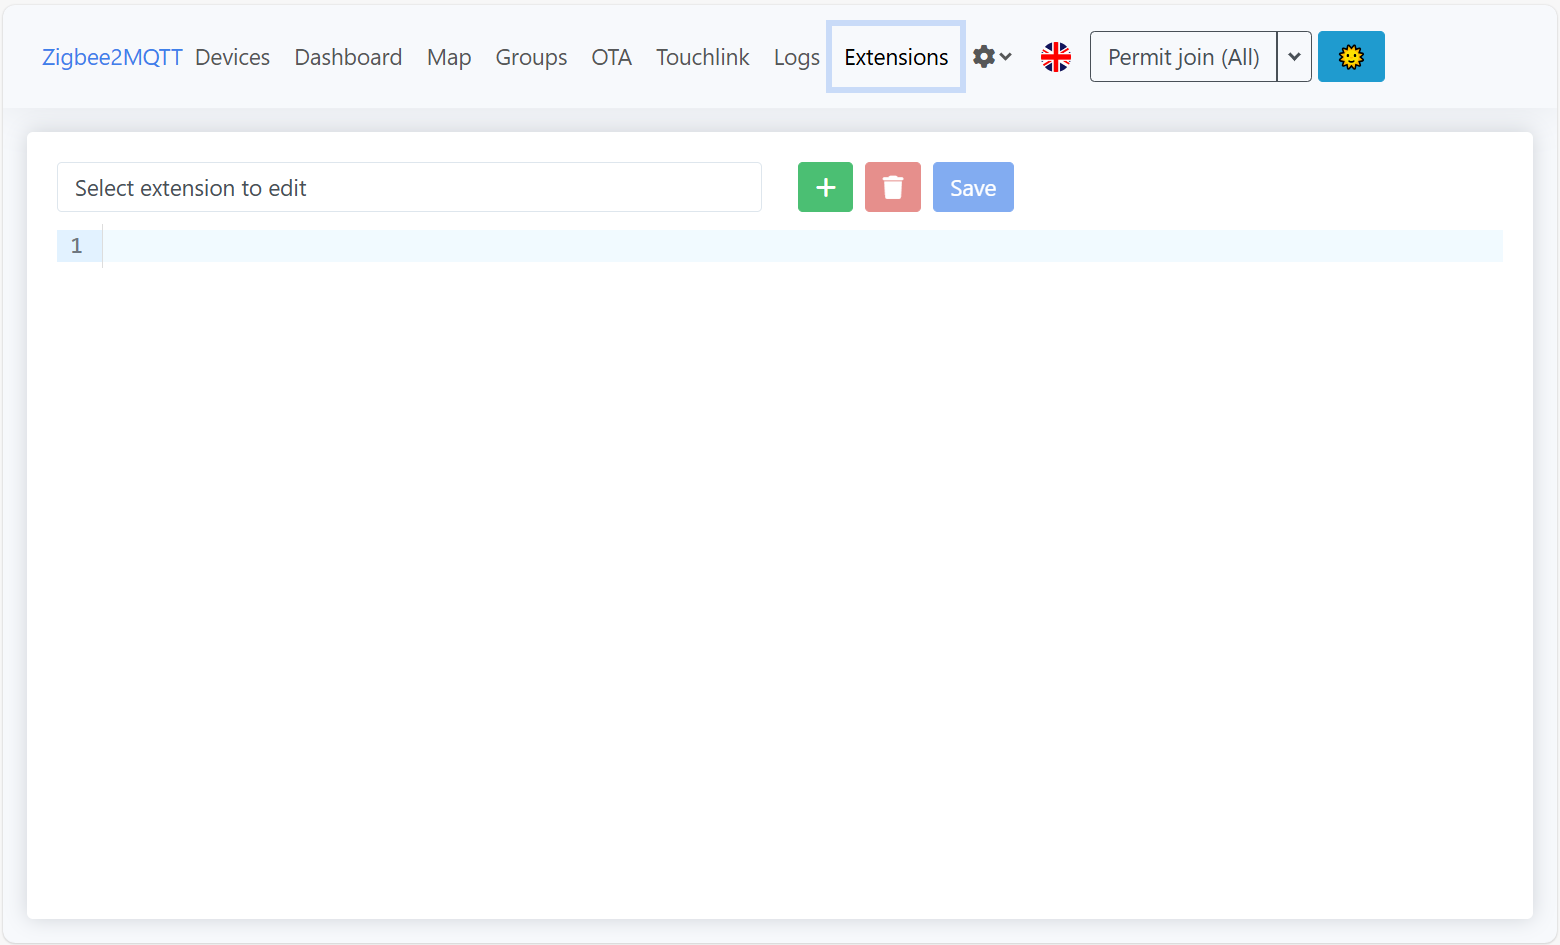Save the current extension

coord(972,188)
